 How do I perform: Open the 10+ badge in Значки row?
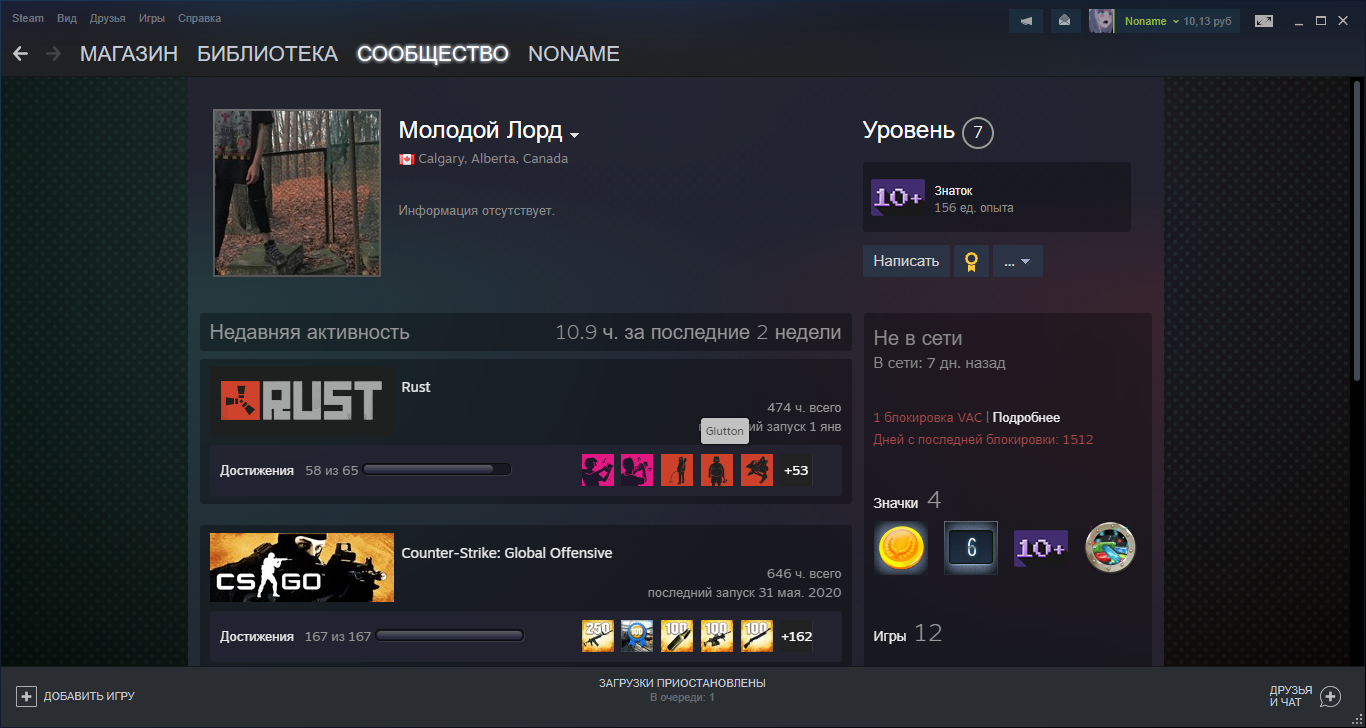pos(1041,548)
